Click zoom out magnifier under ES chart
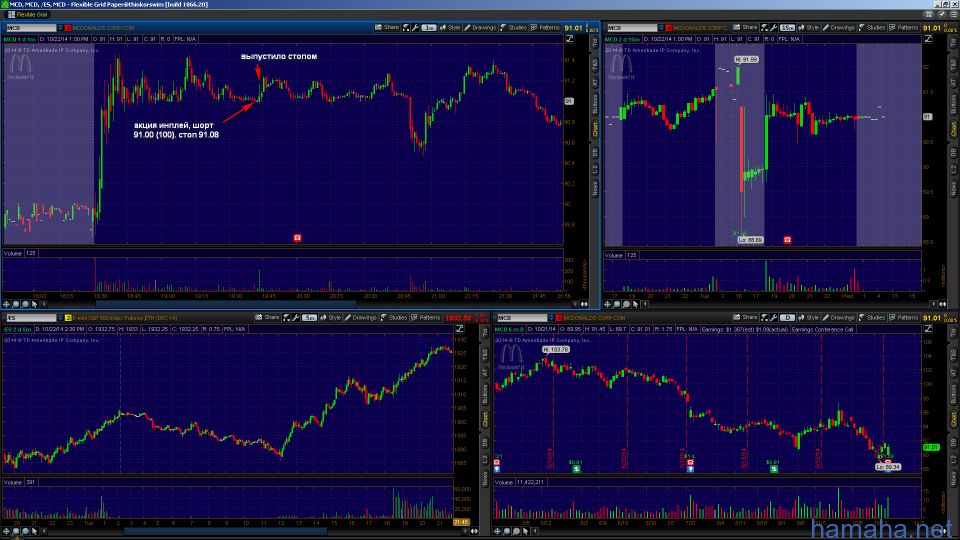Image resolution: width=960 pixels, height=540 pixels. tap(25, 531)
